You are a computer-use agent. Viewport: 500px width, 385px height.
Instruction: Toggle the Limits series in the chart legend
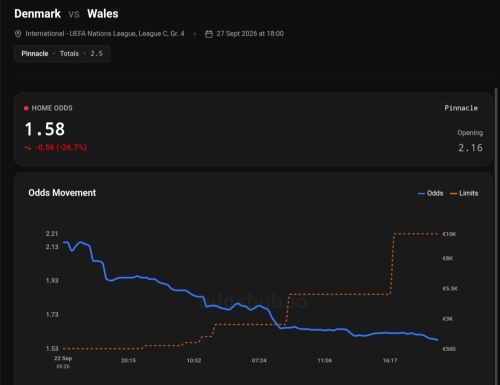click(x=464, y=193)
